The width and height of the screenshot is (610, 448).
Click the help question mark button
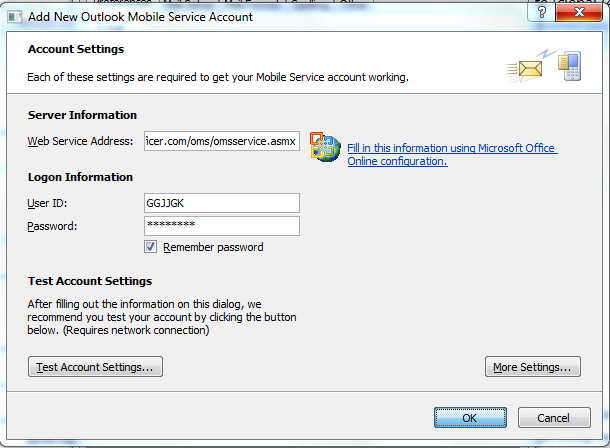(x=541, y=12)
